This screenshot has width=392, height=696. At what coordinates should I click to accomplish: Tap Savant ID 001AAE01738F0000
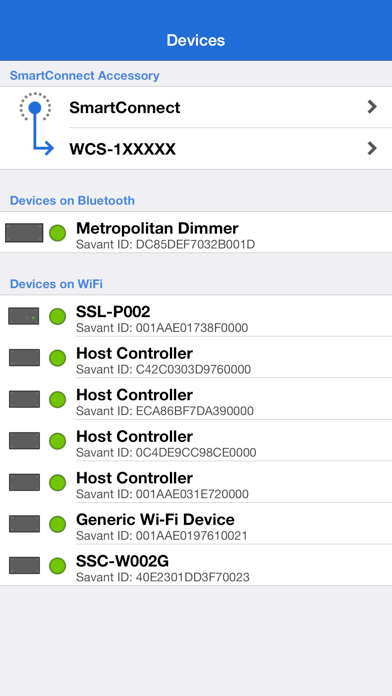tap(162, 328)
